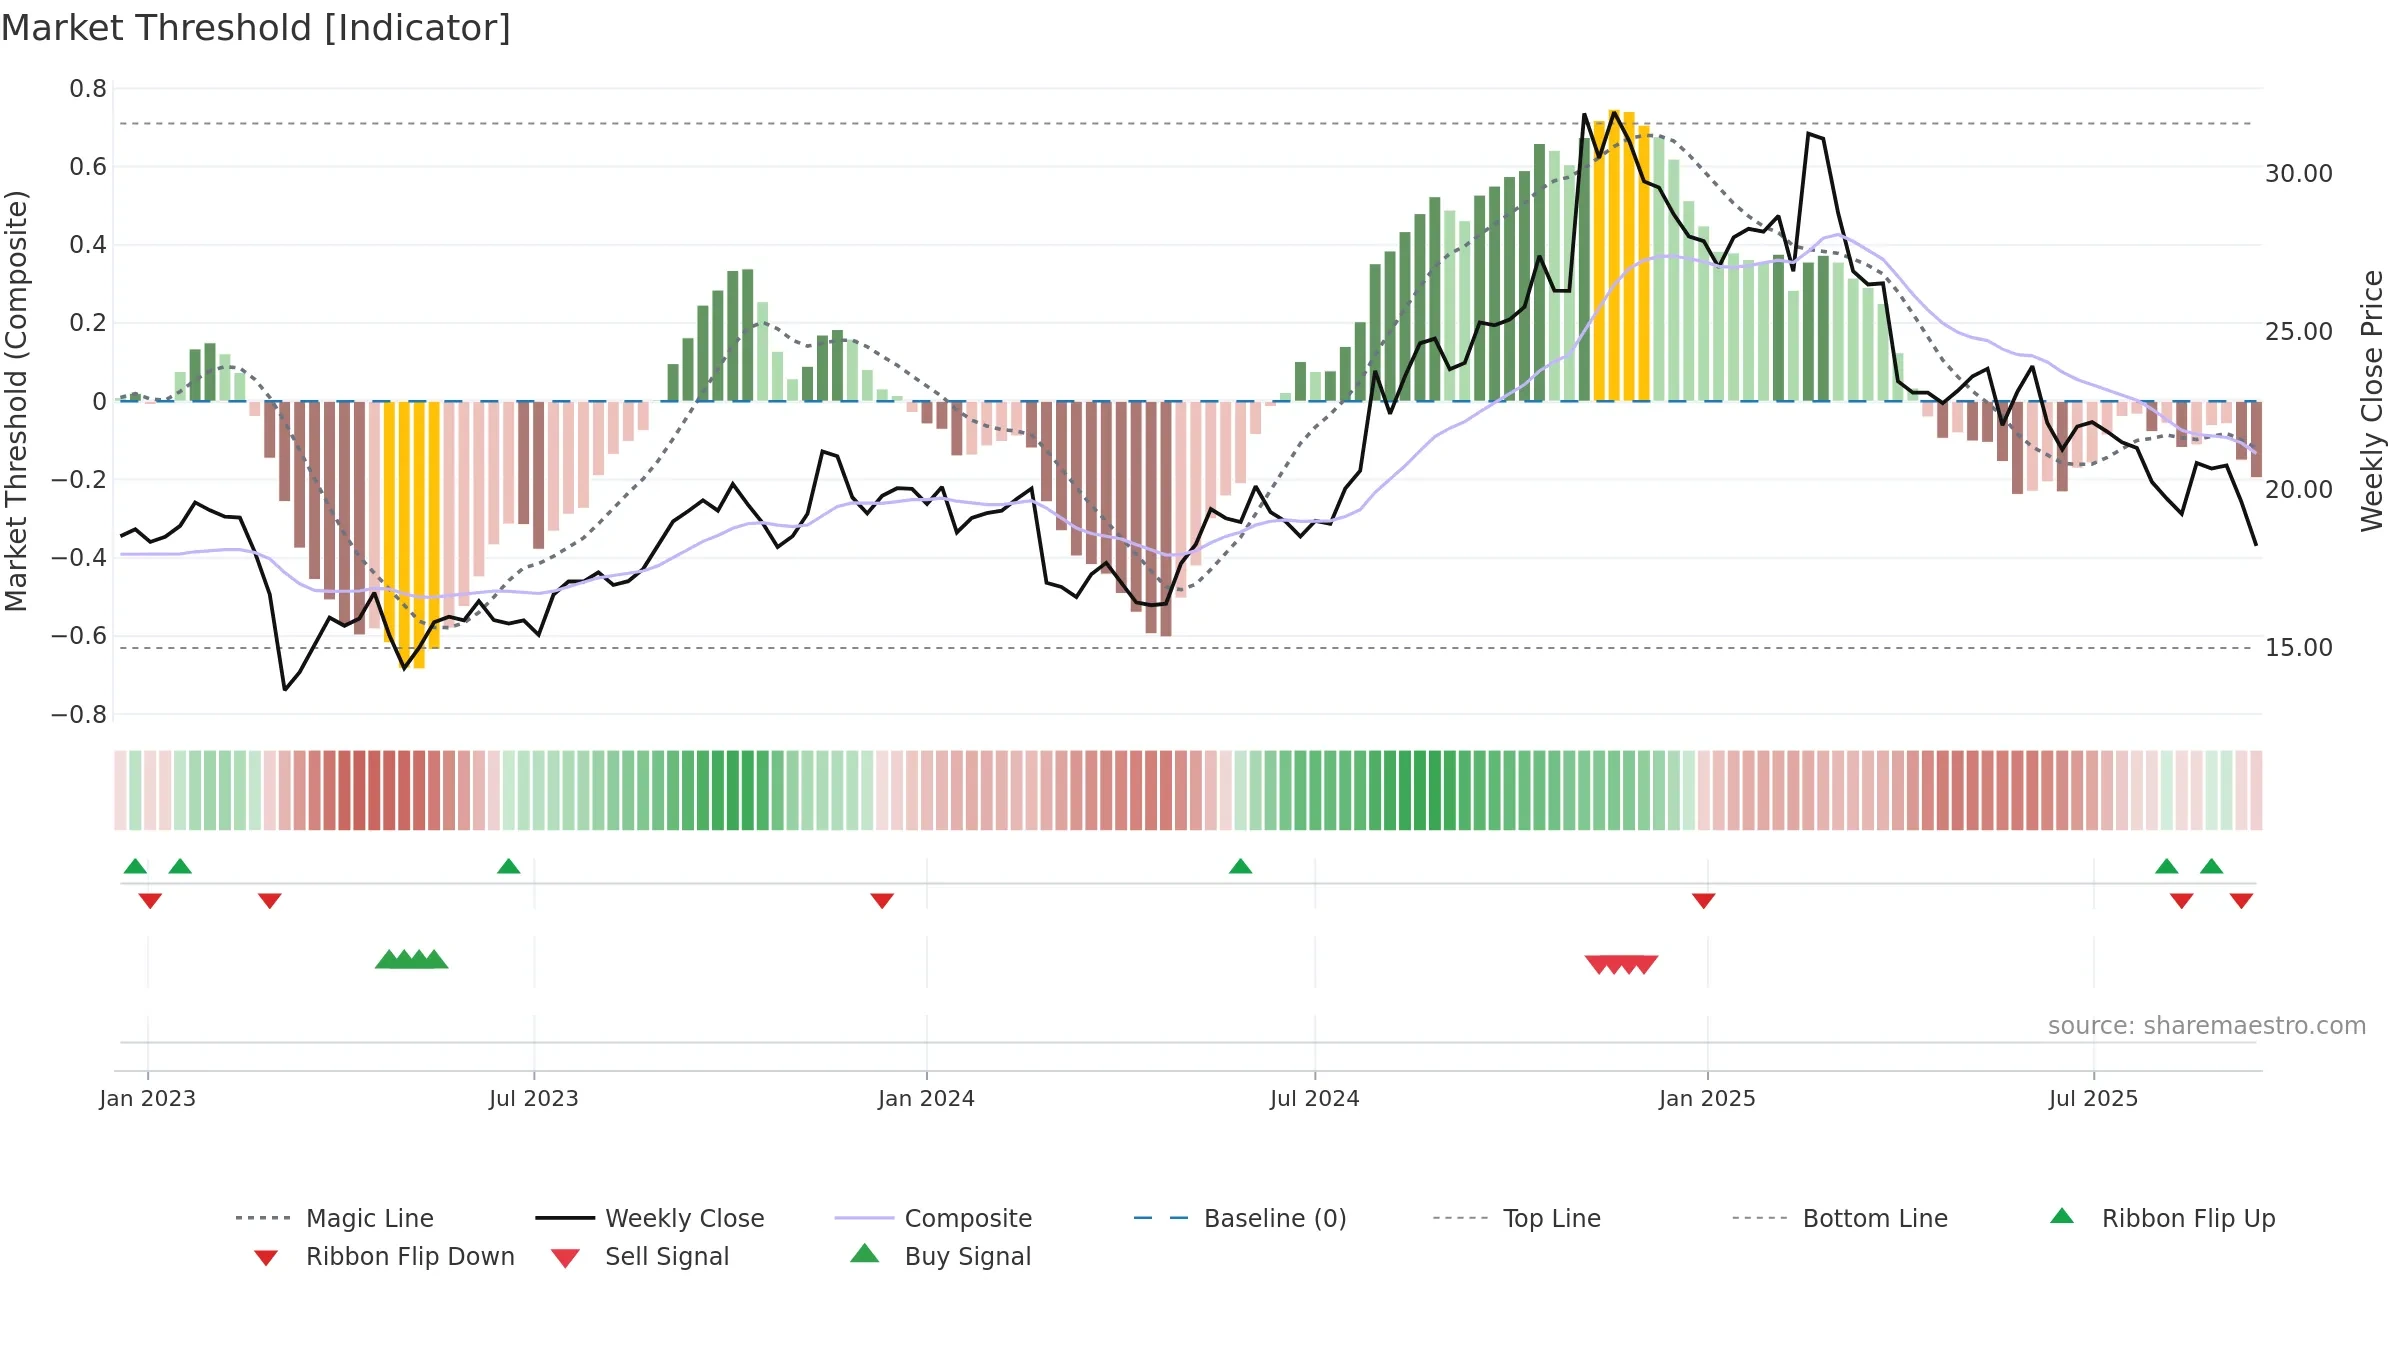Image resolution: width=2400 pixels, height=1350 pixels.
Task: Select the last green flip-up triangle in late August 2025
Action: tap(2211, 866)
